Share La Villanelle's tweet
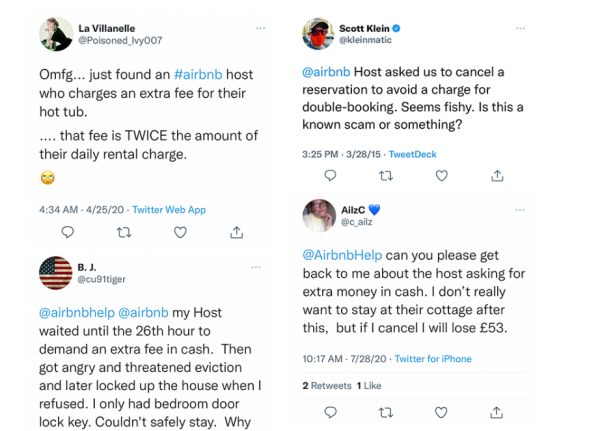This screenshot has height=431, width=600. click(236, 232)
